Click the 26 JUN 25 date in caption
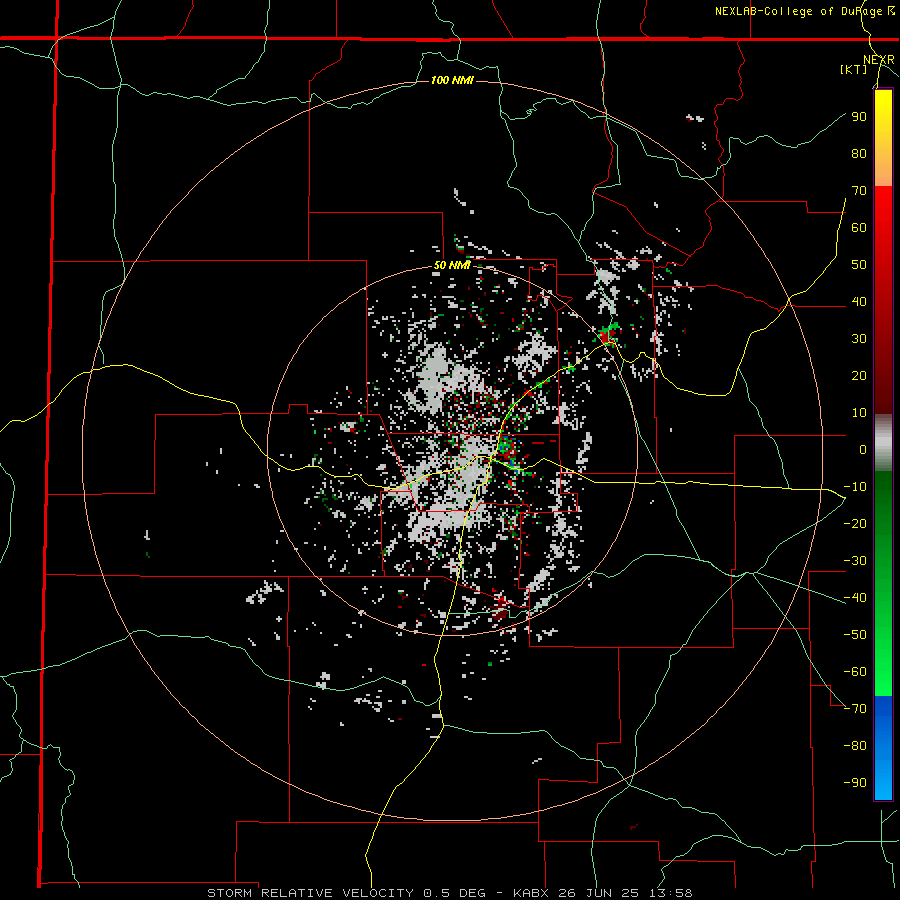Viewport: 900px width, 900px height. [x=599, y=893]
